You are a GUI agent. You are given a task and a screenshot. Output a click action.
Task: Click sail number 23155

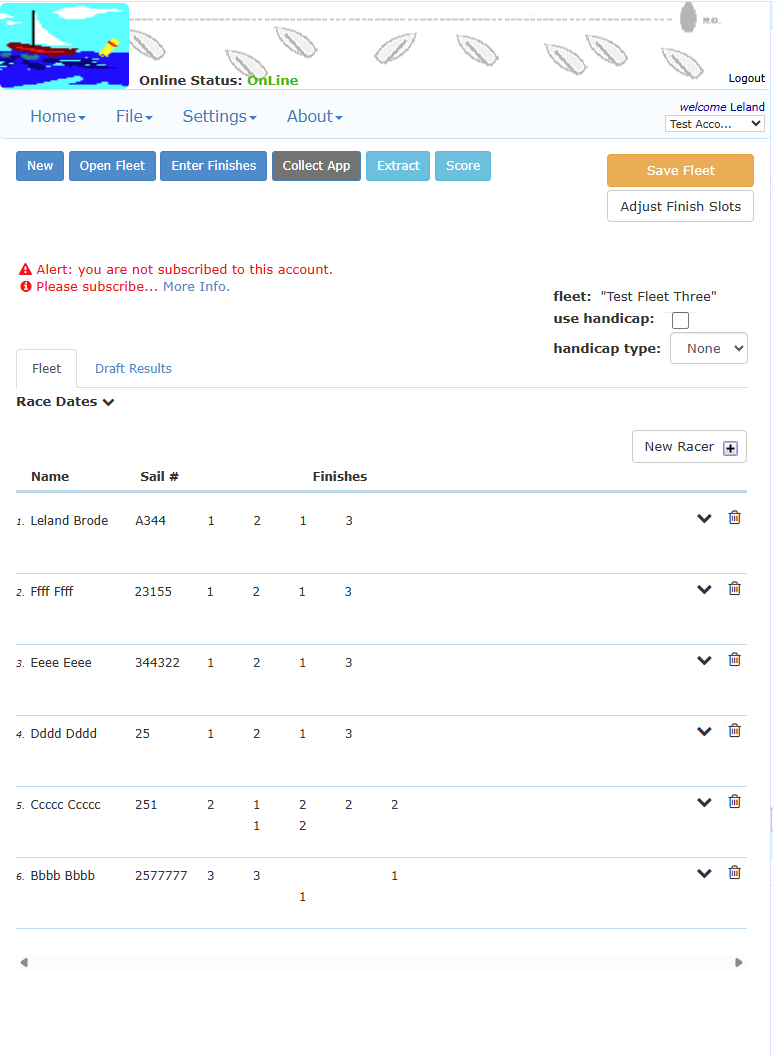click(153, 592)
